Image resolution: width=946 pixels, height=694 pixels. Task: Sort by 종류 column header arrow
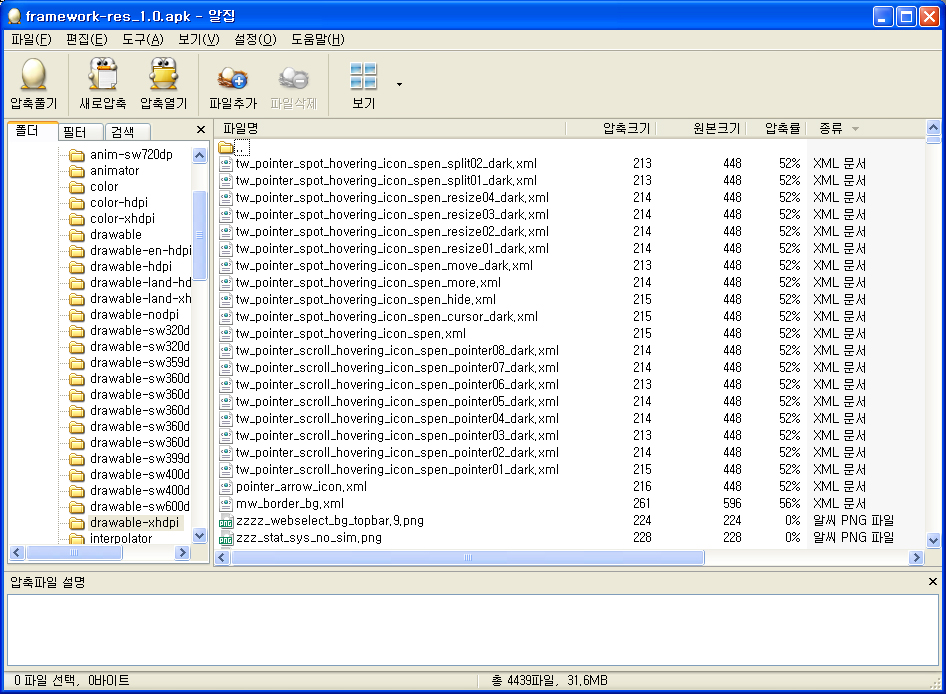(855, 129)
